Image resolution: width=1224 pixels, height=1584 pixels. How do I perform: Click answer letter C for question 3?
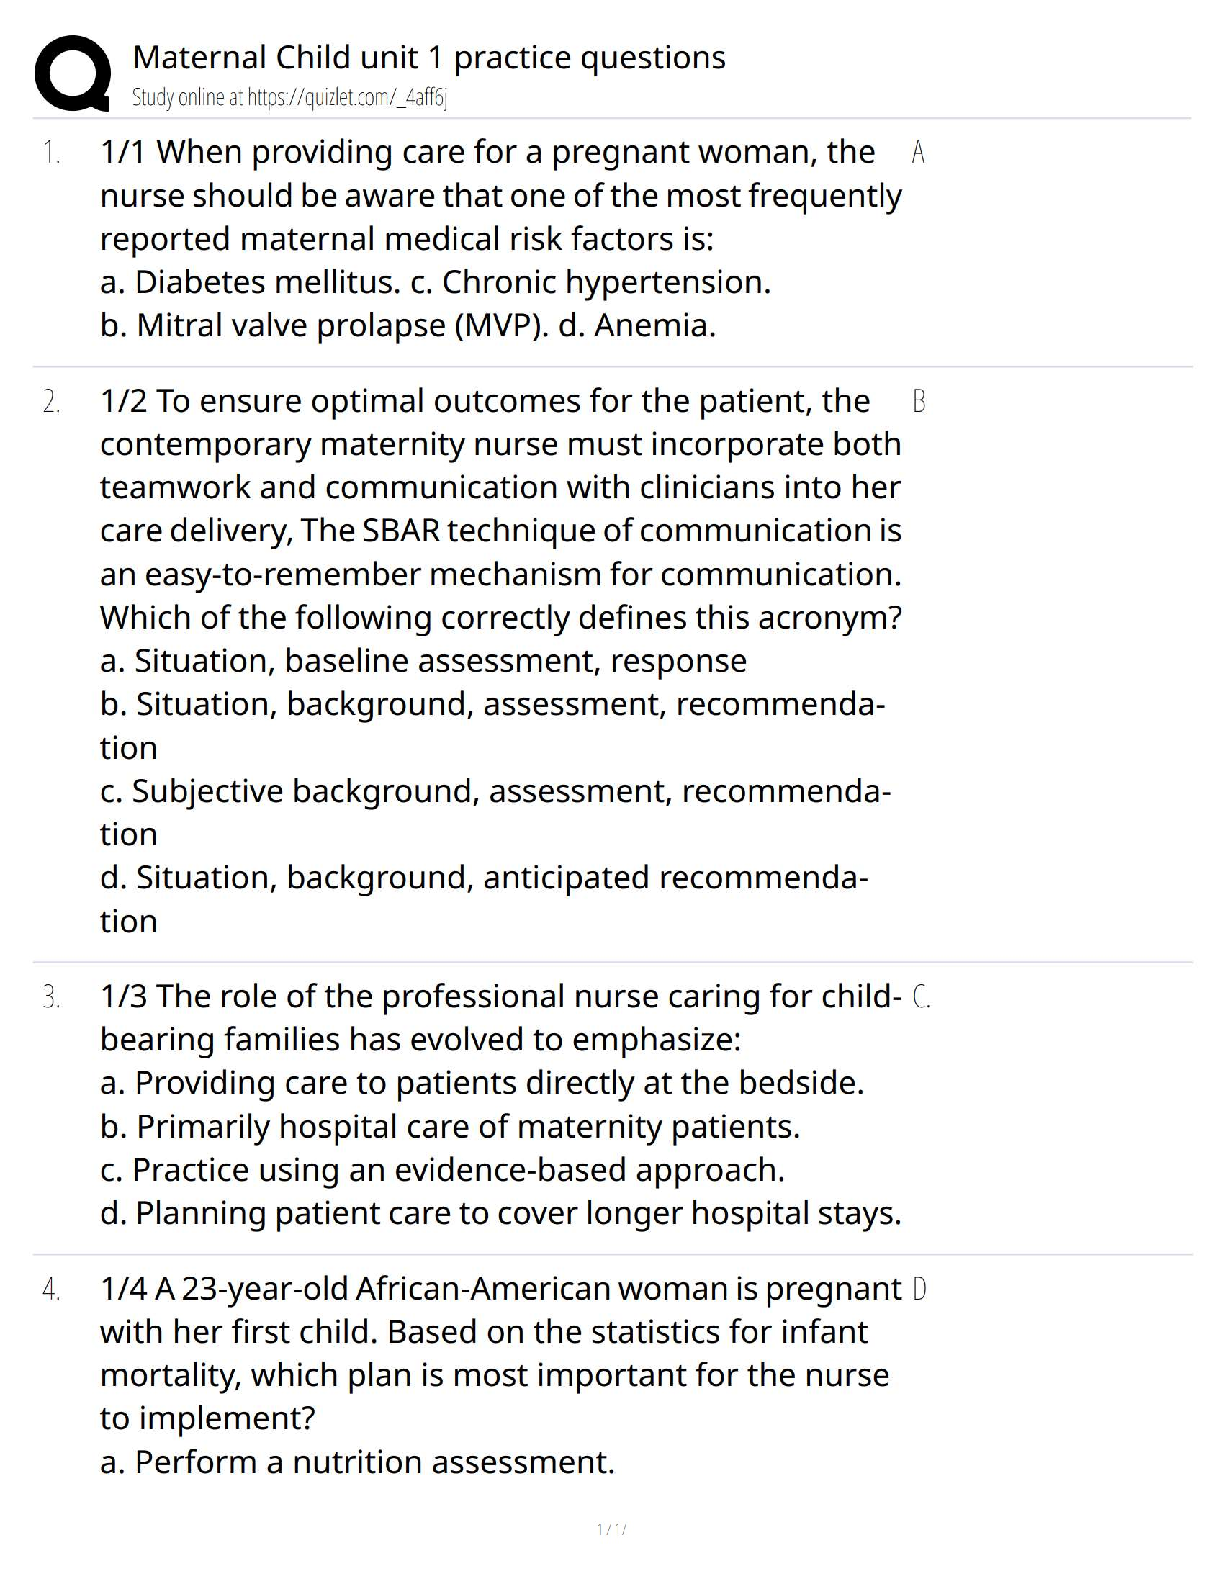[922, 997]
